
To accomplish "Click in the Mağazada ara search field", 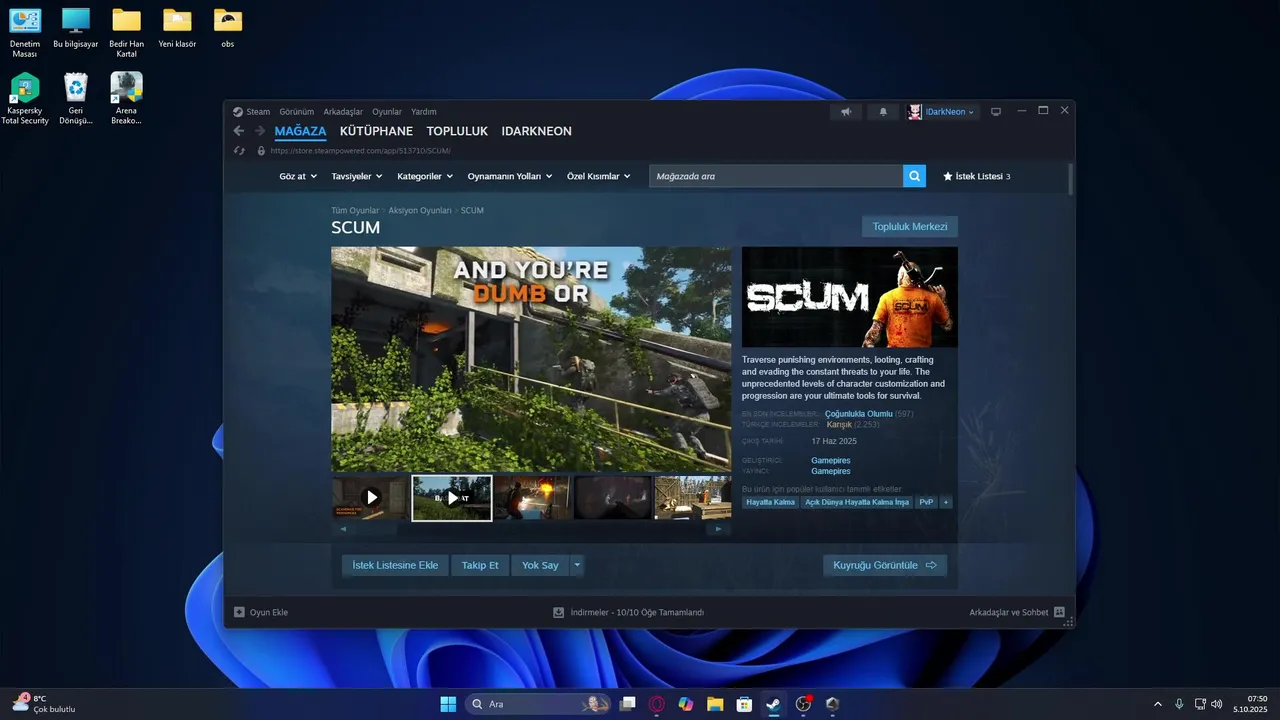I will [x=776, y=176].
